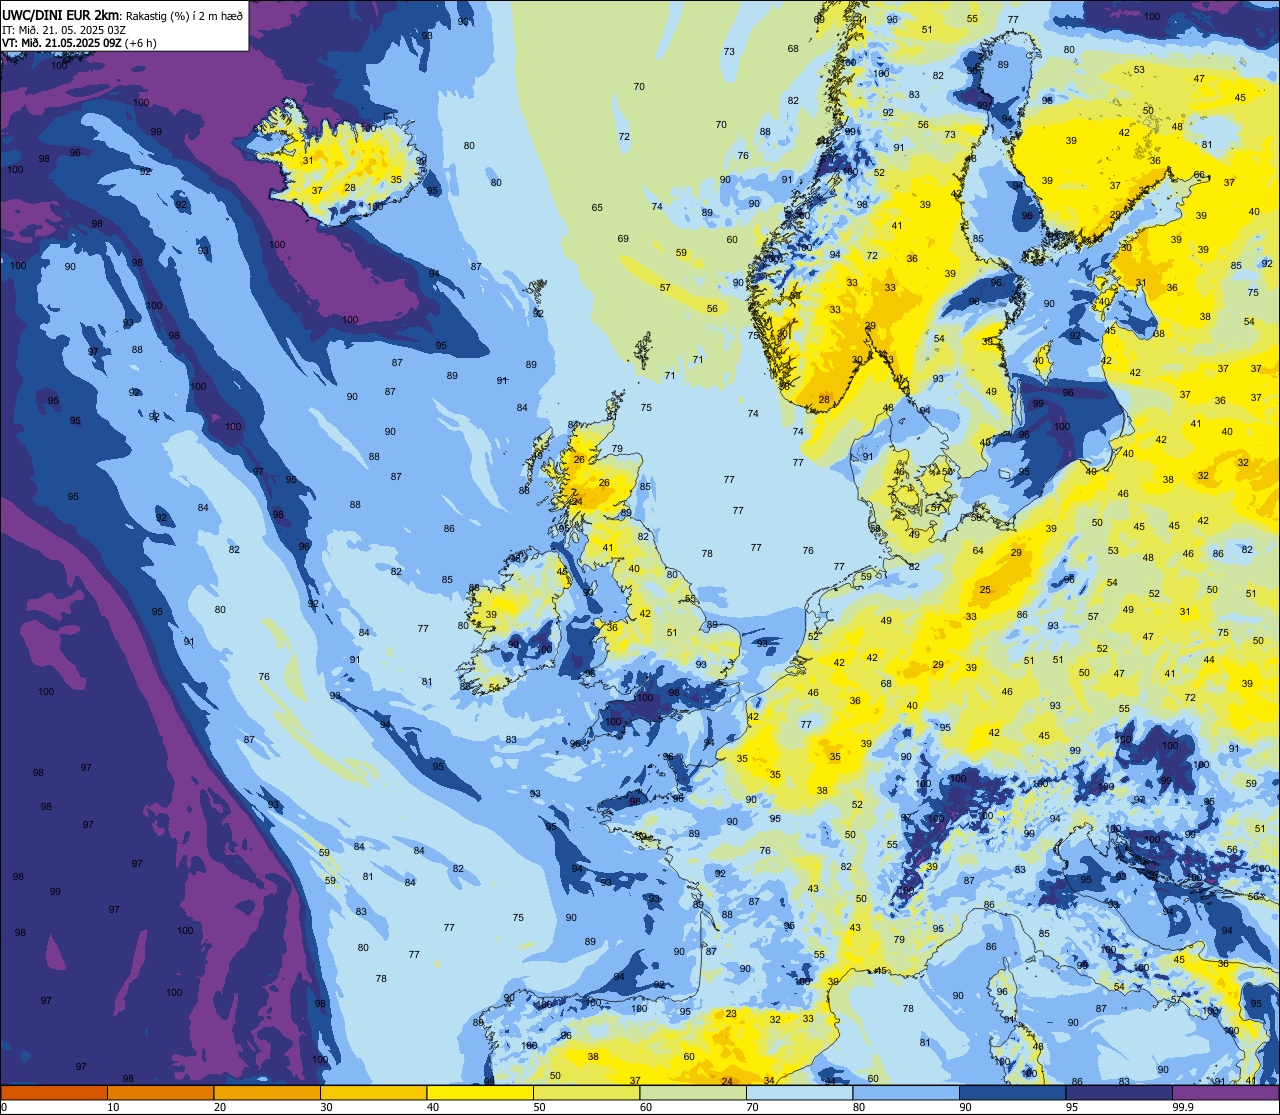Select the purple legend swatch above 99.9
The width and height of the screenshot is (1280, 1115).
pyautogui.click(x=1225, y=1092)
